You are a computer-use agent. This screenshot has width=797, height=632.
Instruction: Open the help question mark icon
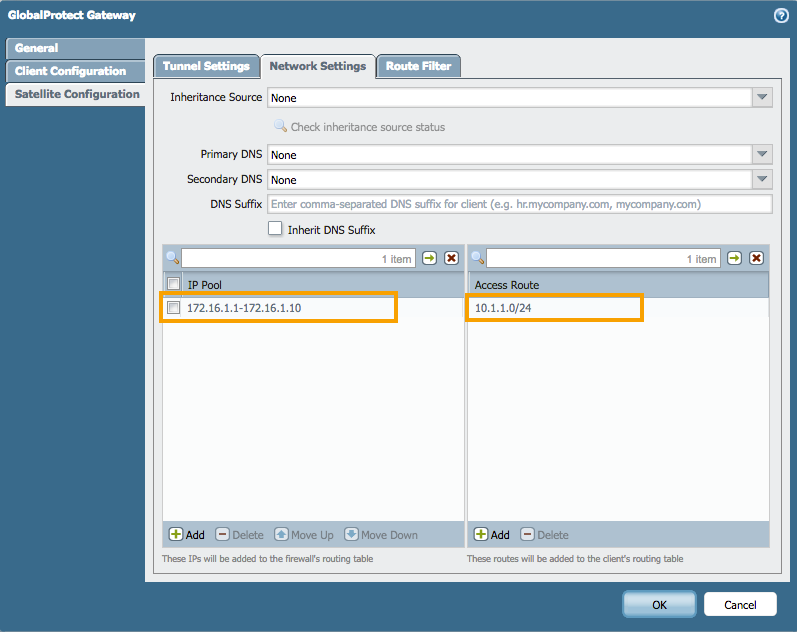tap(781, 16)
